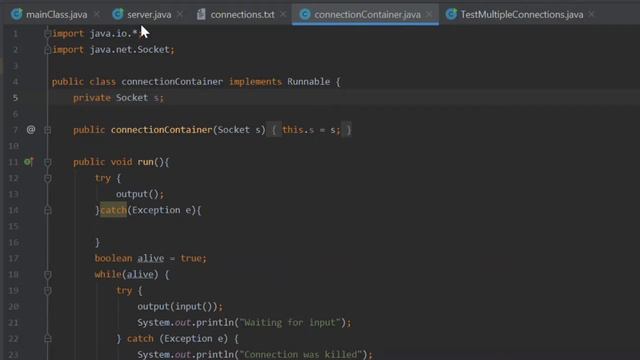Click the output(); call on line 13
Screen dimensions: 640x360
140,194
